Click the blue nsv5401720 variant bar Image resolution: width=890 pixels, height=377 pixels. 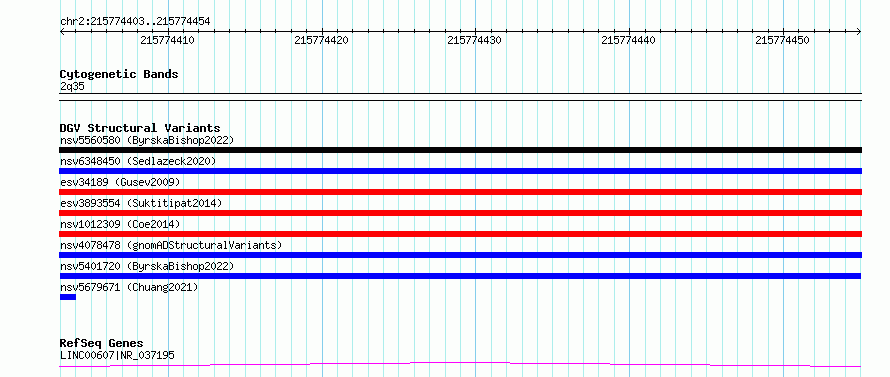460,276
